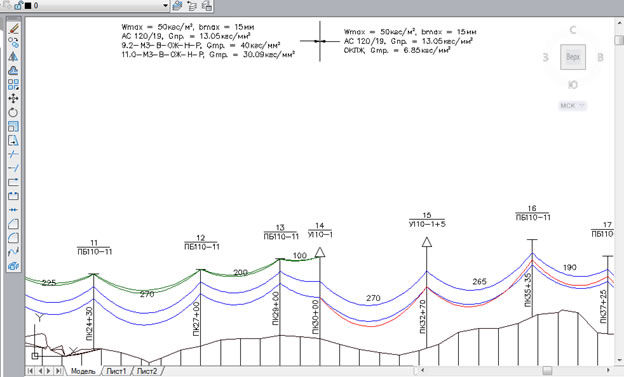Screen dimensions: 624x377
Task: Select the Fillet tool
Action: (x=13, y=238)
